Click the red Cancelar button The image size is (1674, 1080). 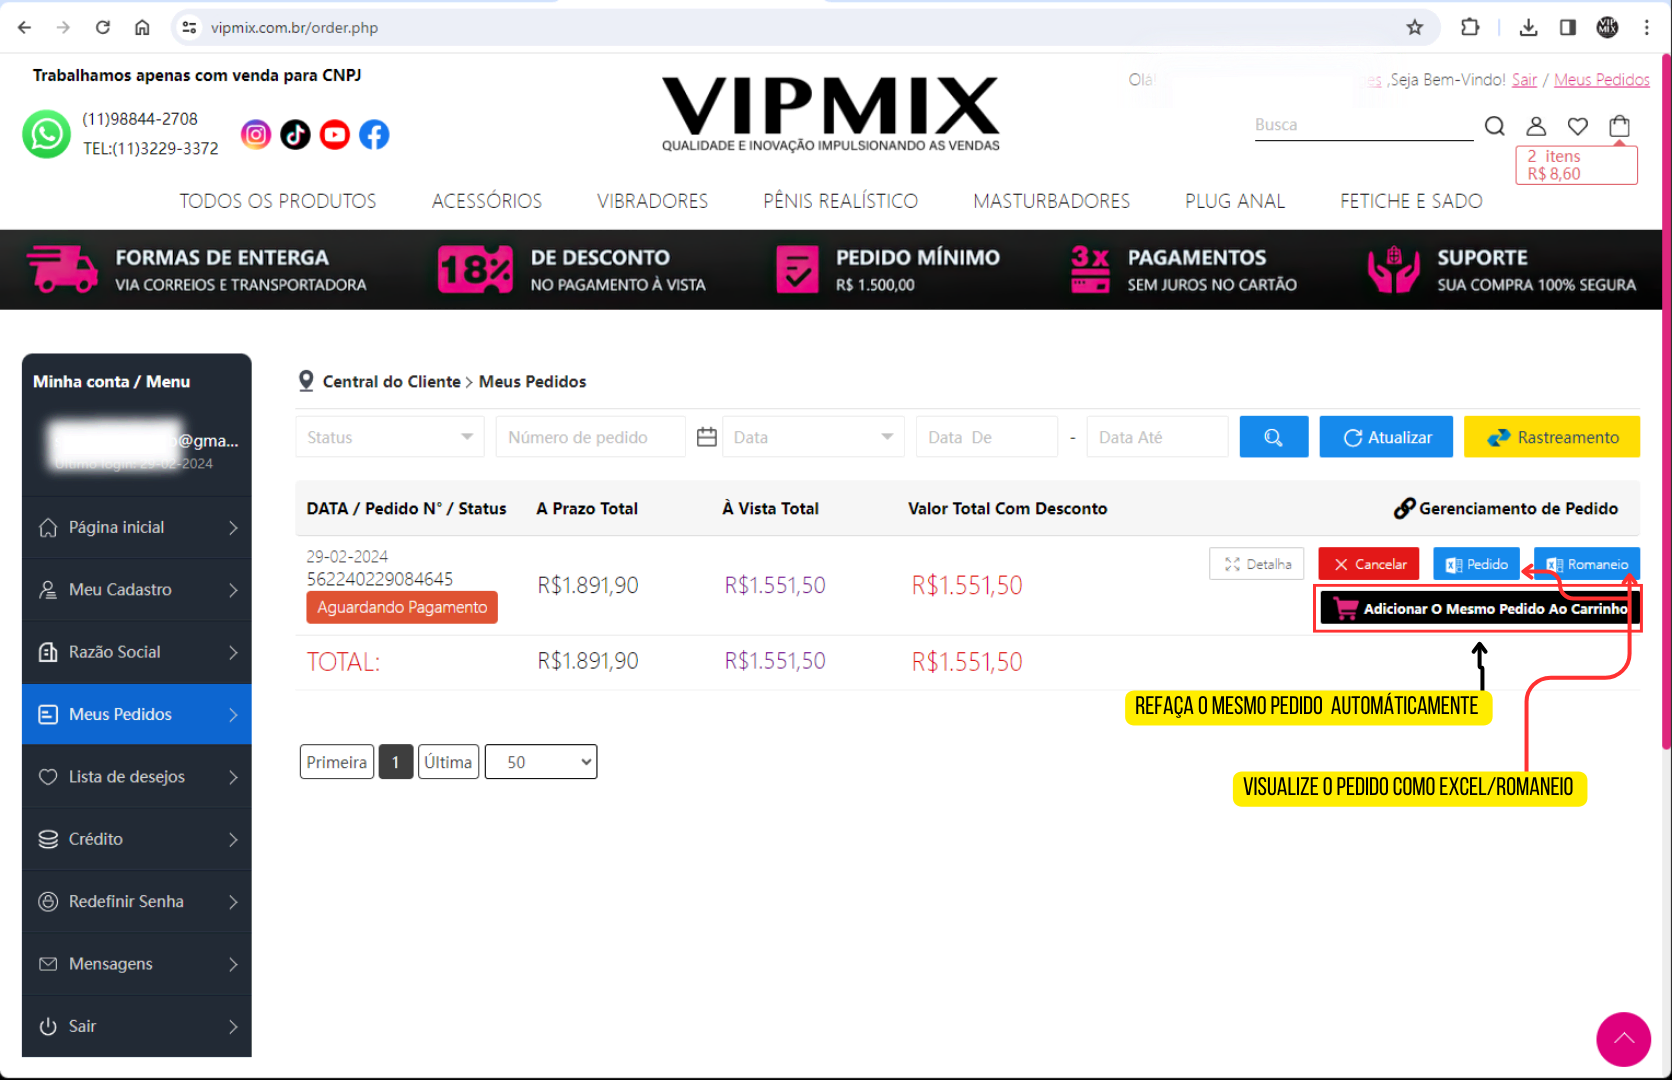coord(1369,564)
